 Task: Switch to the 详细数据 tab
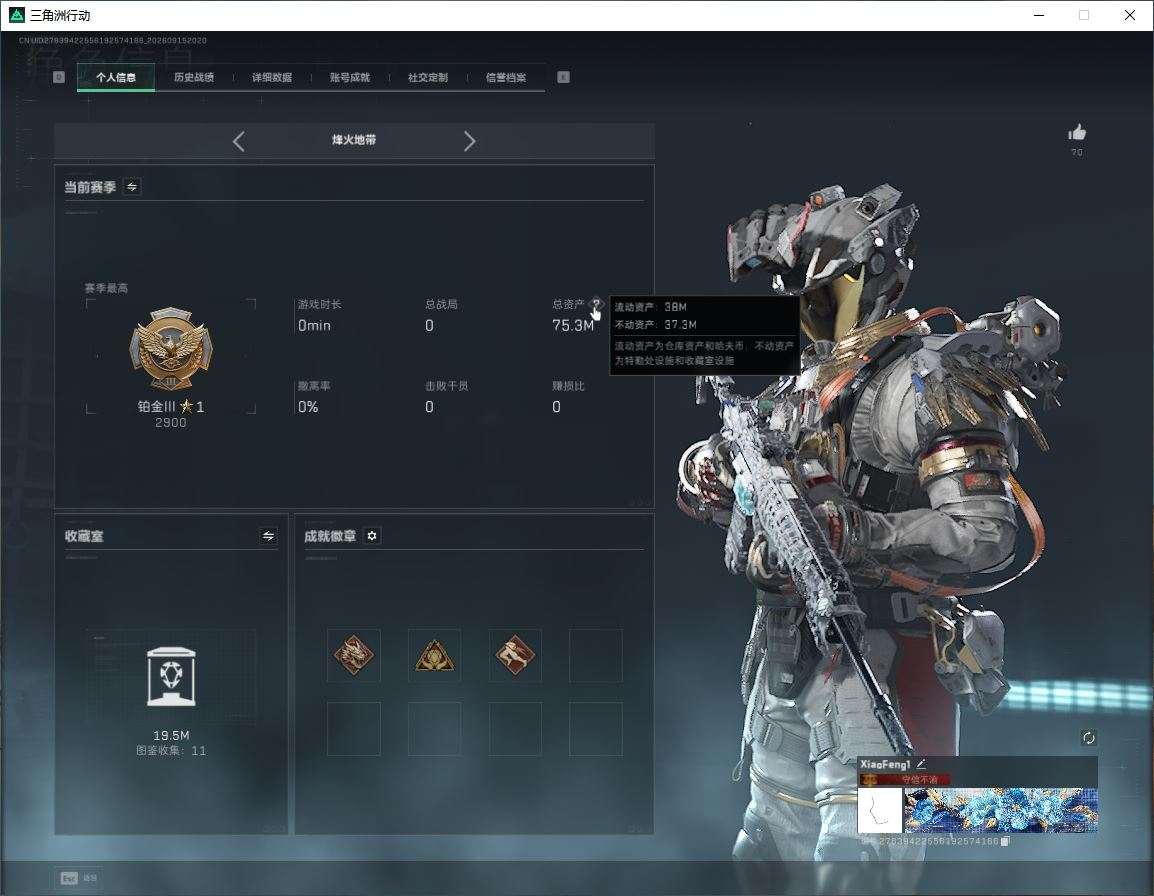[272, 77]
